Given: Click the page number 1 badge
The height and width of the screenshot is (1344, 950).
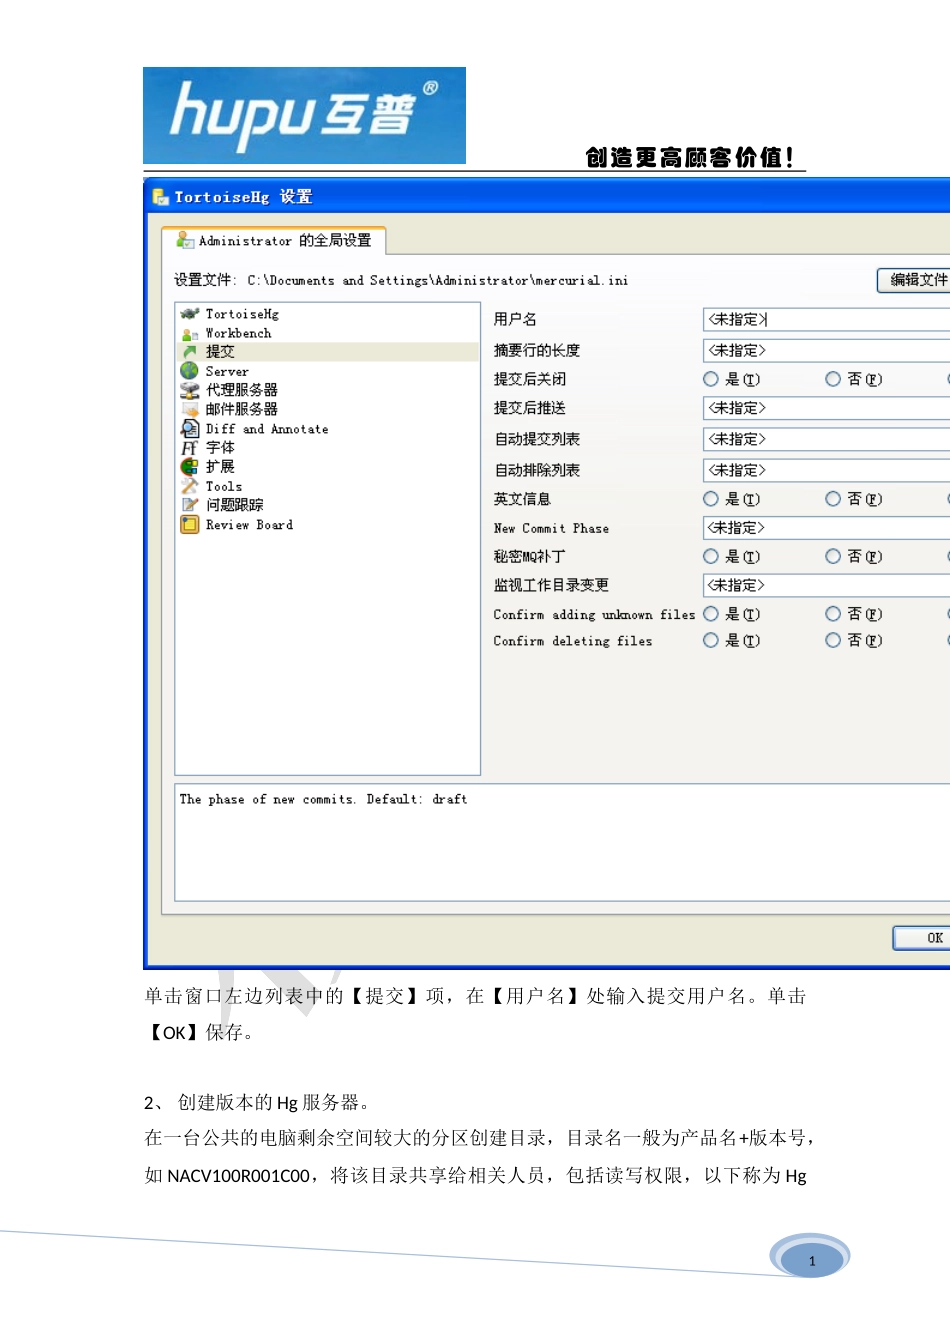Looking at the screenshot, I should point(811,1260).
